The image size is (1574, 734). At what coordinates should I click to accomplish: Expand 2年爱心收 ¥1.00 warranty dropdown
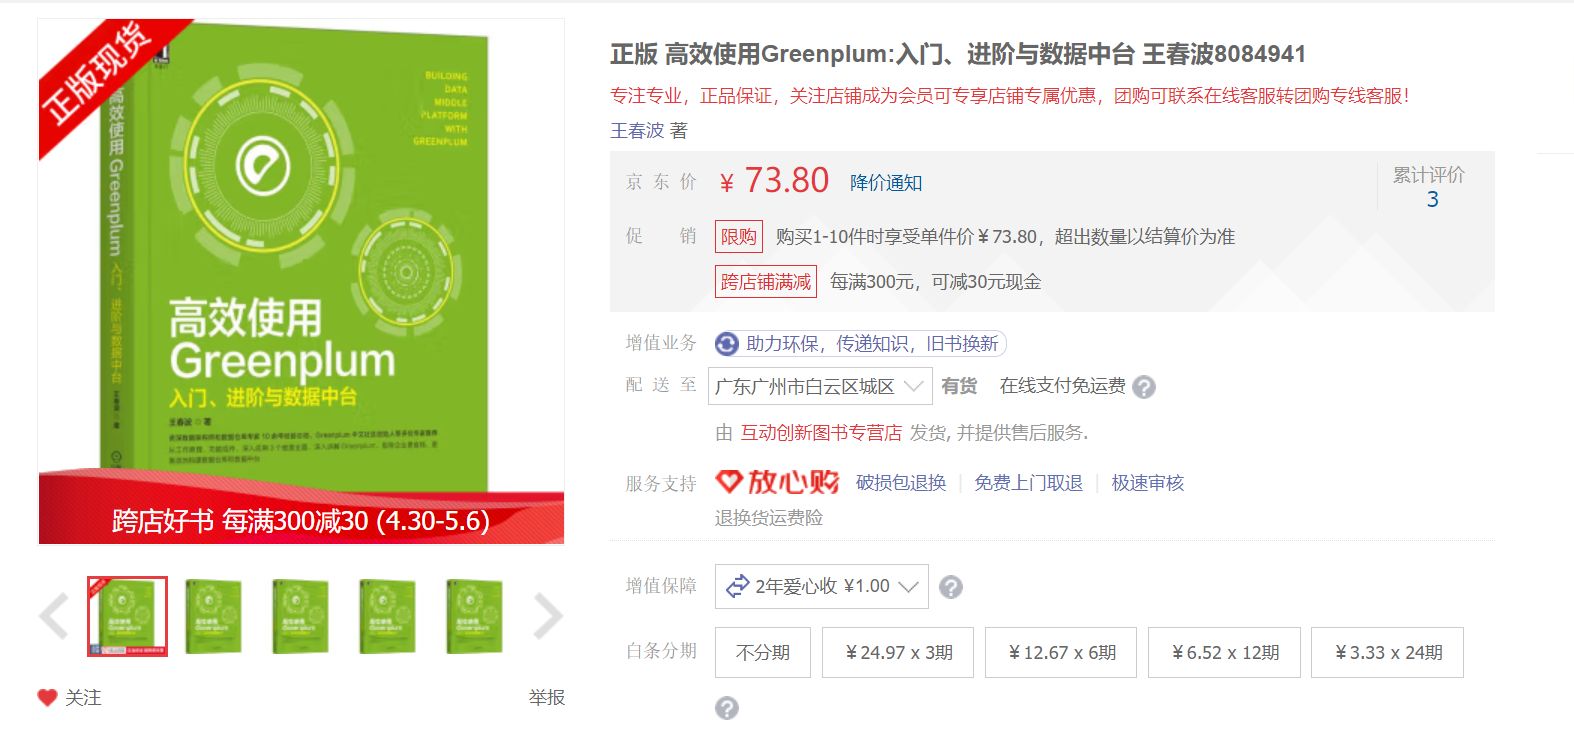point(822,586)
